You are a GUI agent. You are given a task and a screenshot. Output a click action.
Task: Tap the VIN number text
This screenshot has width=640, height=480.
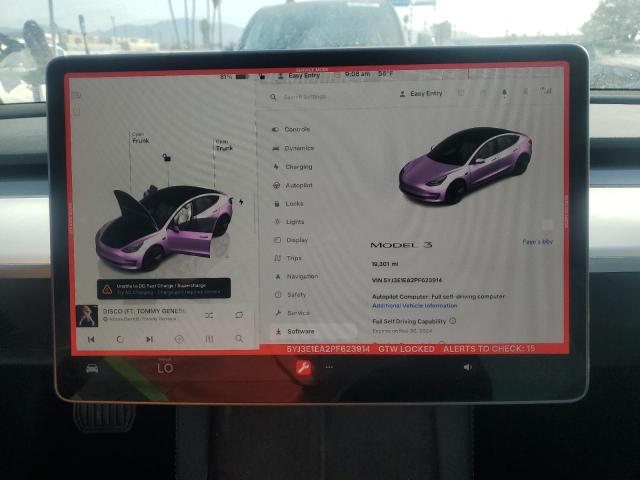coord(407,280)
